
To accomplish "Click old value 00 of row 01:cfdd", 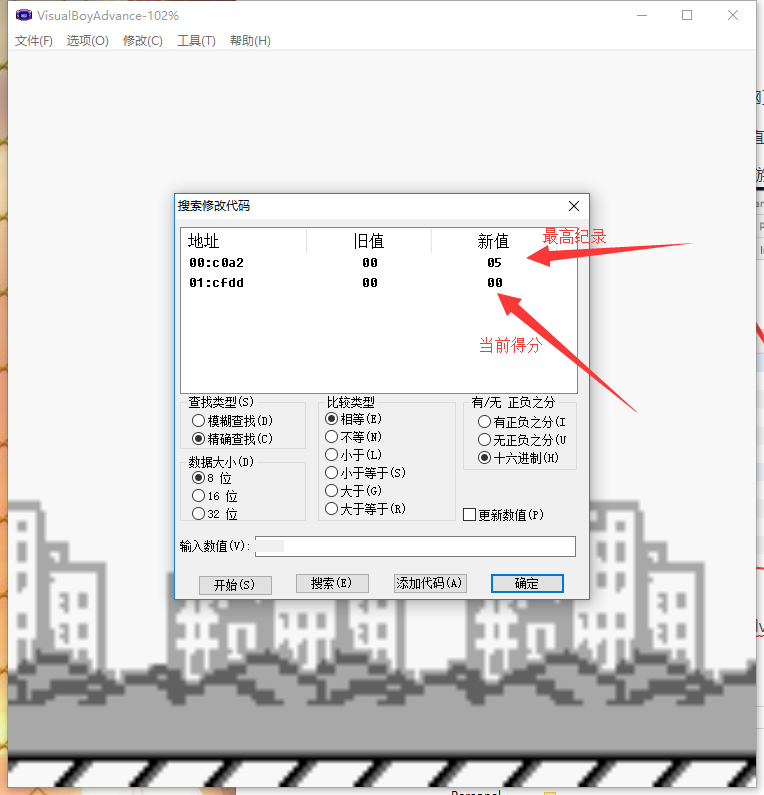I will tap(370, 282).
